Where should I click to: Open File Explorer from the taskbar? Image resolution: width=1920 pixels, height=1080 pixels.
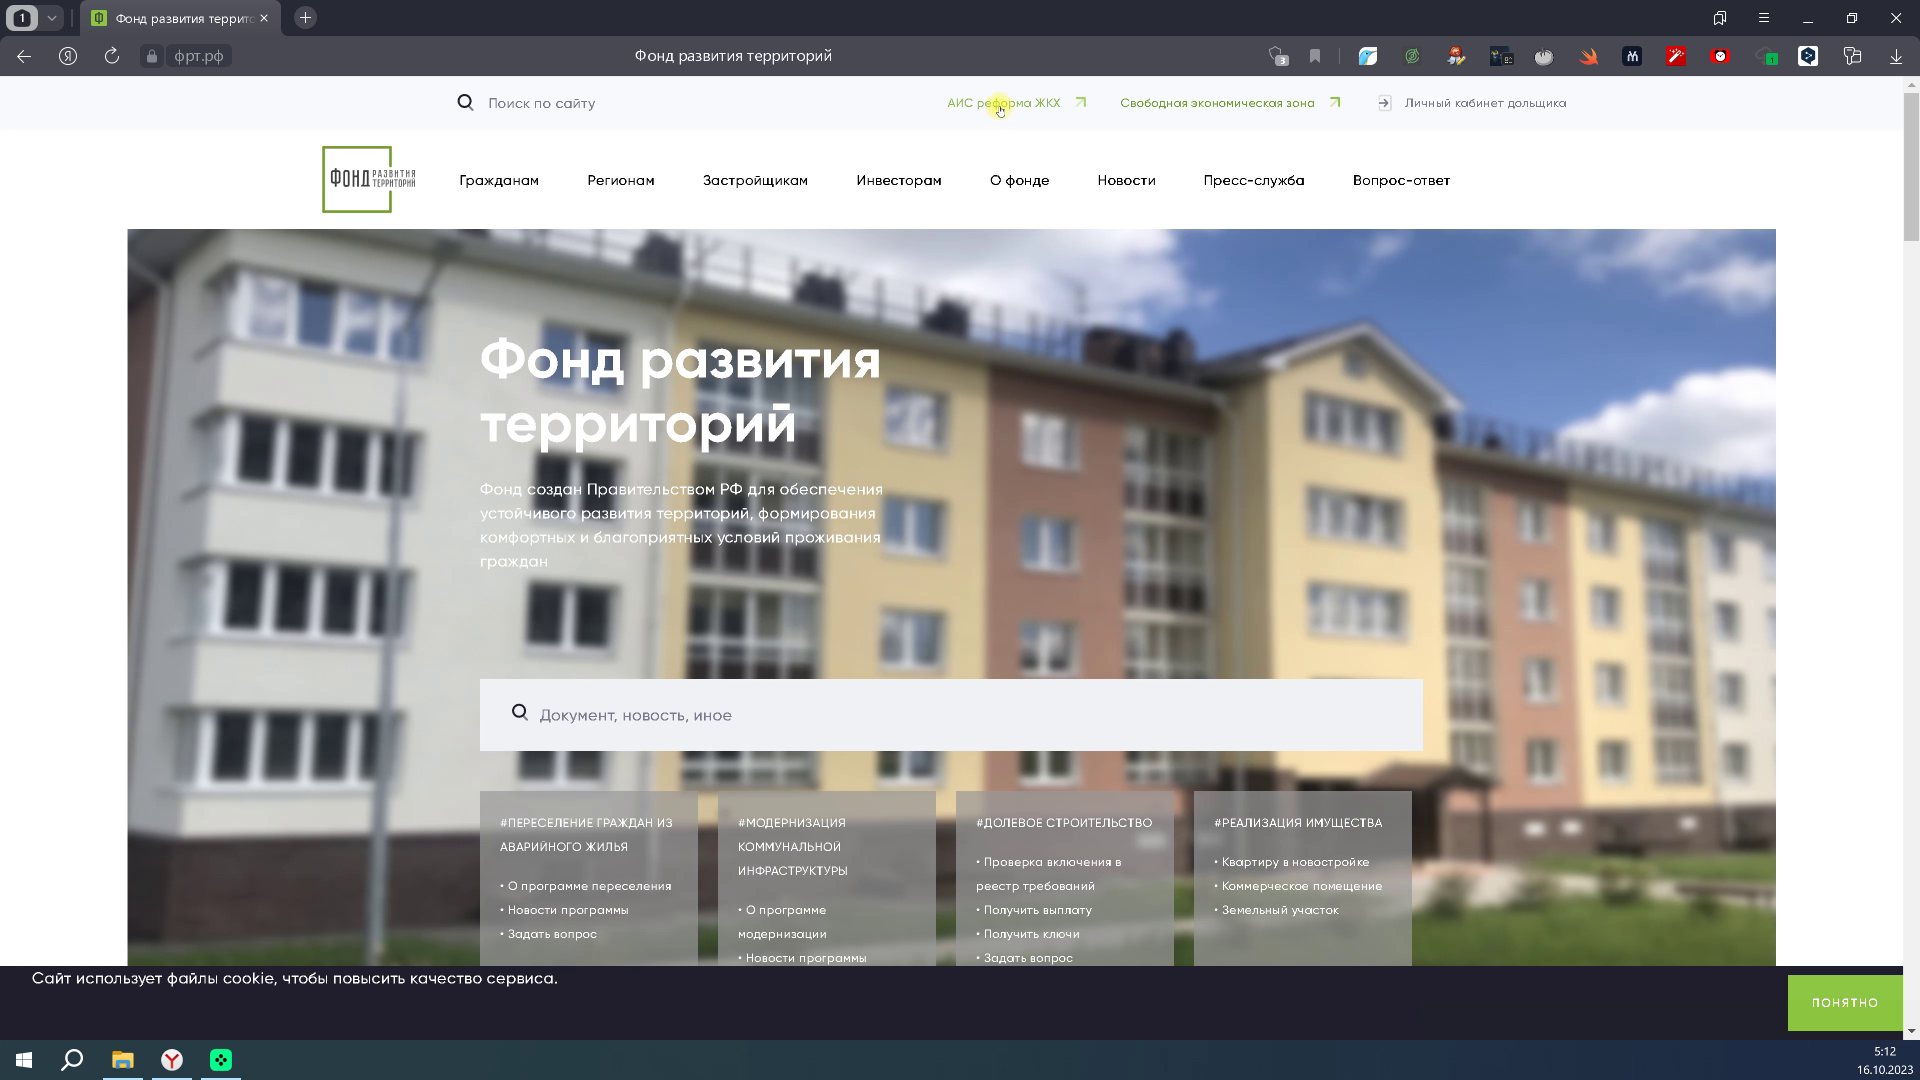(x=122, y=1060)
